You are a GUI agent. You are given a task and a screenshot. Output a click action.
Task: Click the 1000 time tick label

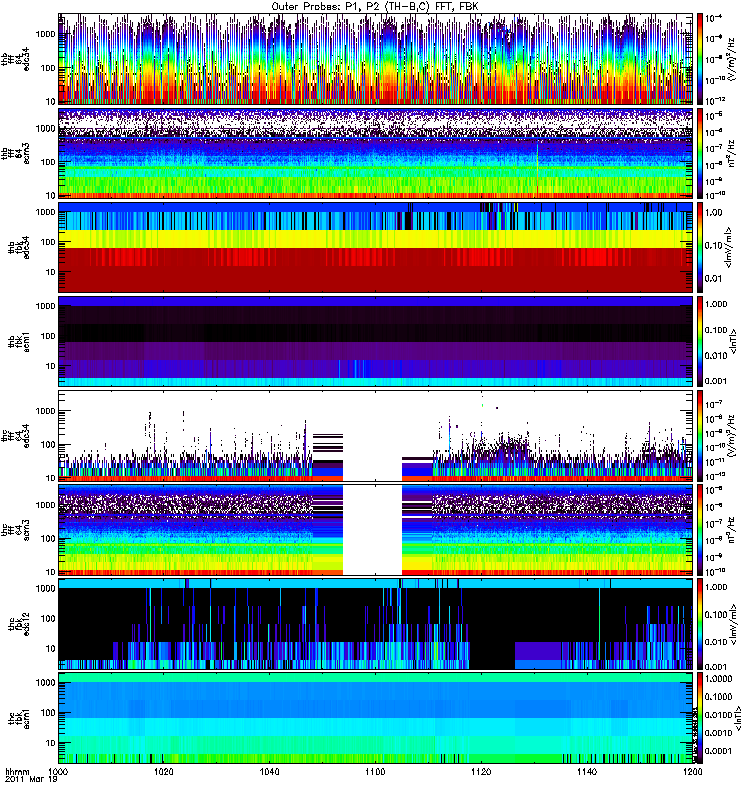click(x=59, y=773)
